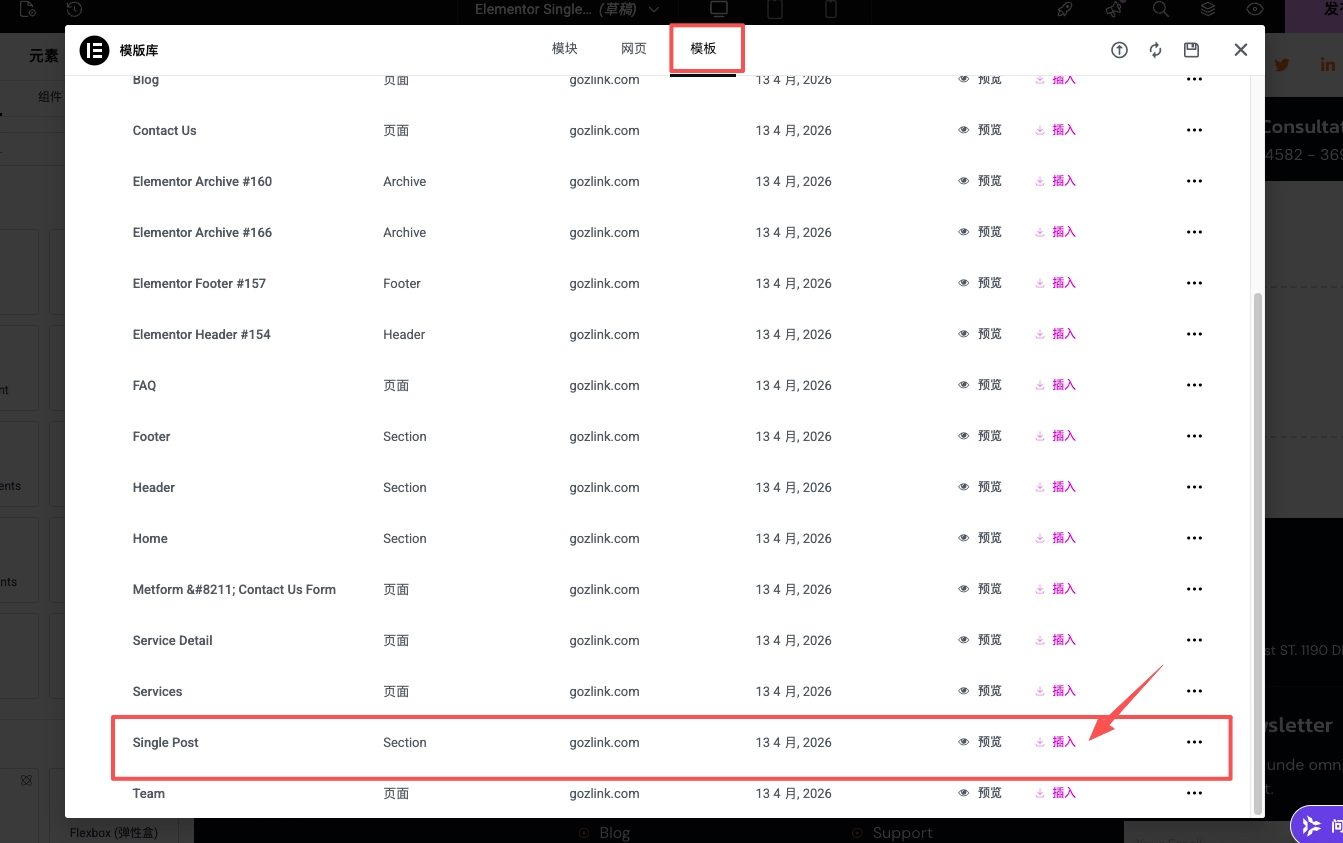
Task: Click the save template floppy disk icon
Action: pyautogui.click(x=1191, y=50)
